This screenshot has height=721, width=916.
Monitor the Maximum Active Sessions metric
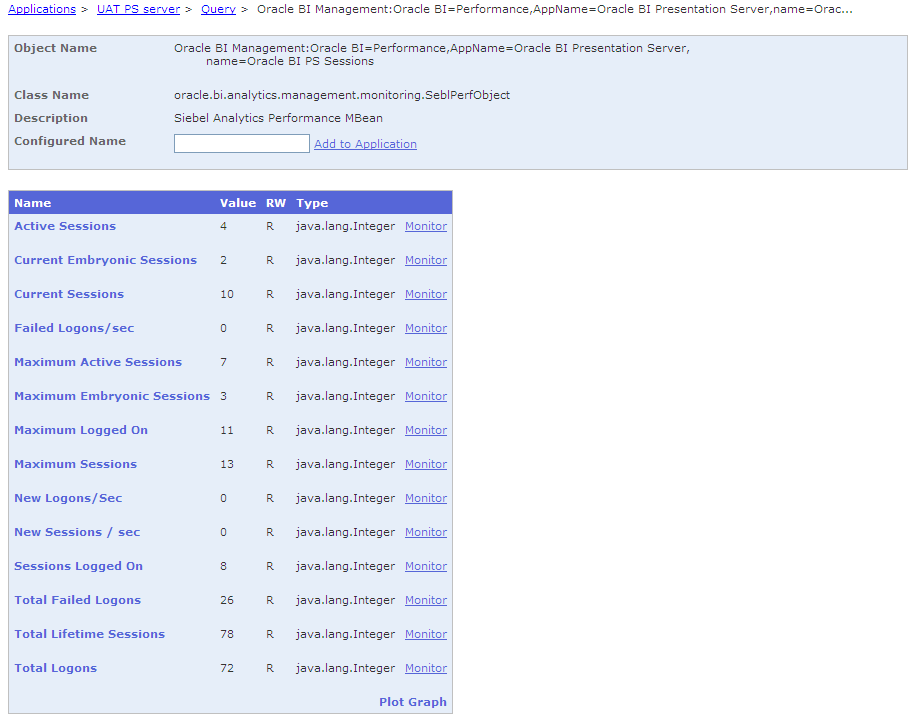(x=425, y=362)
